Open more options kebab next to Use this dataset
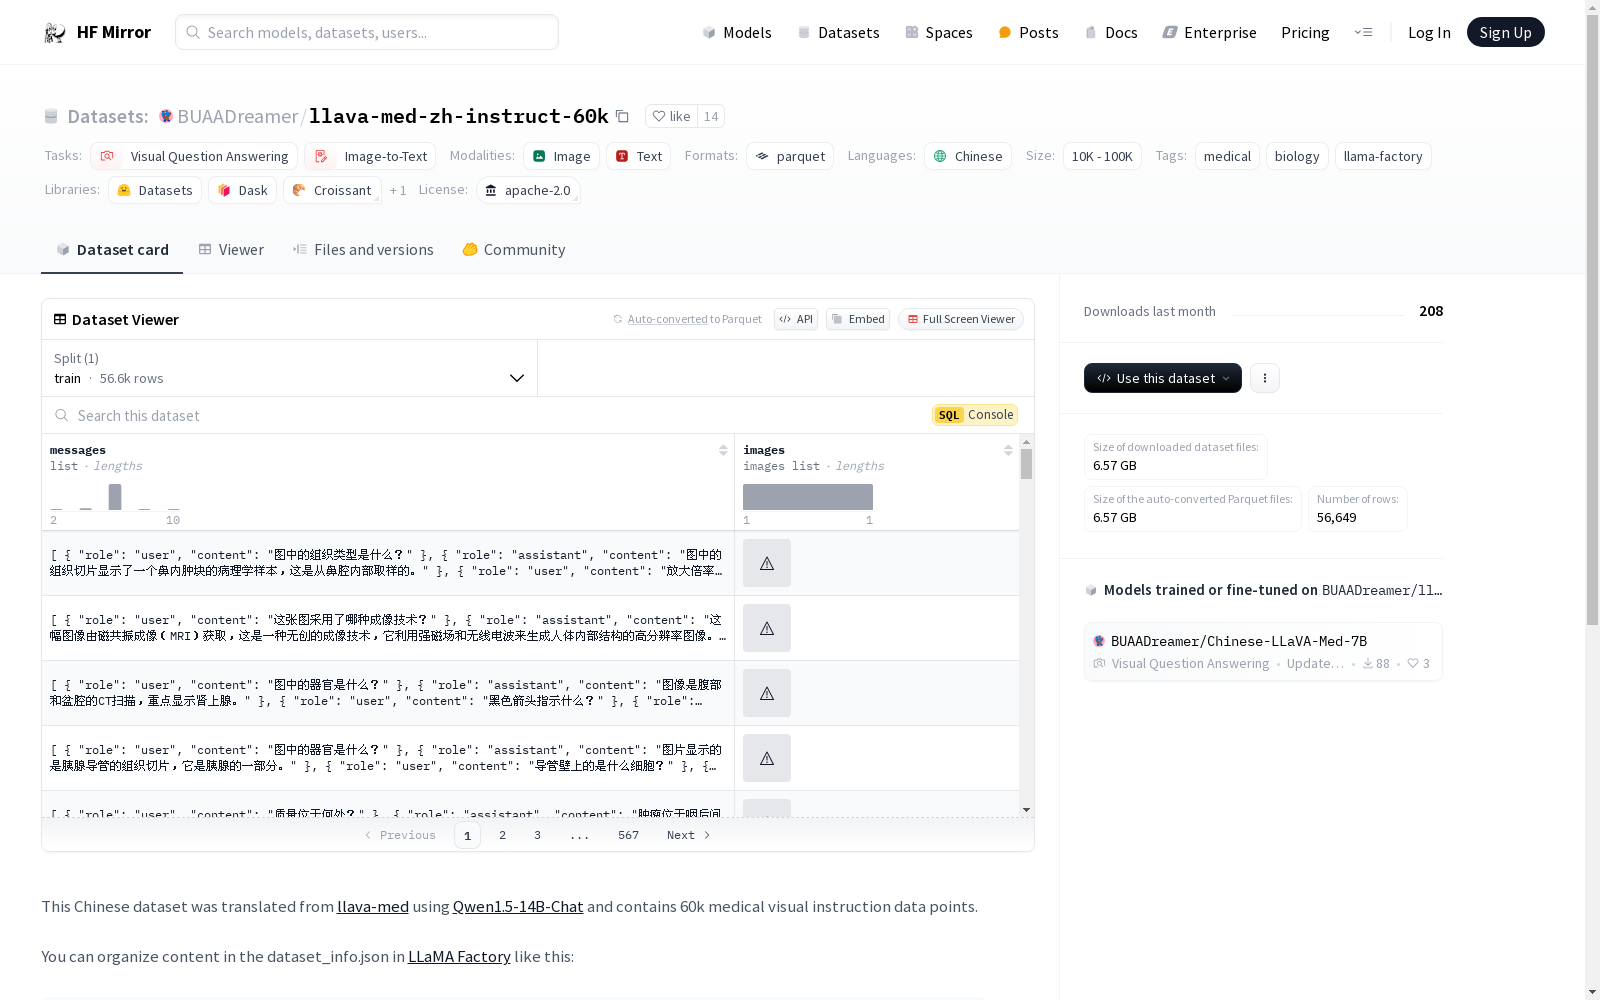Screen dimensions: 1600x1000 1265,378
